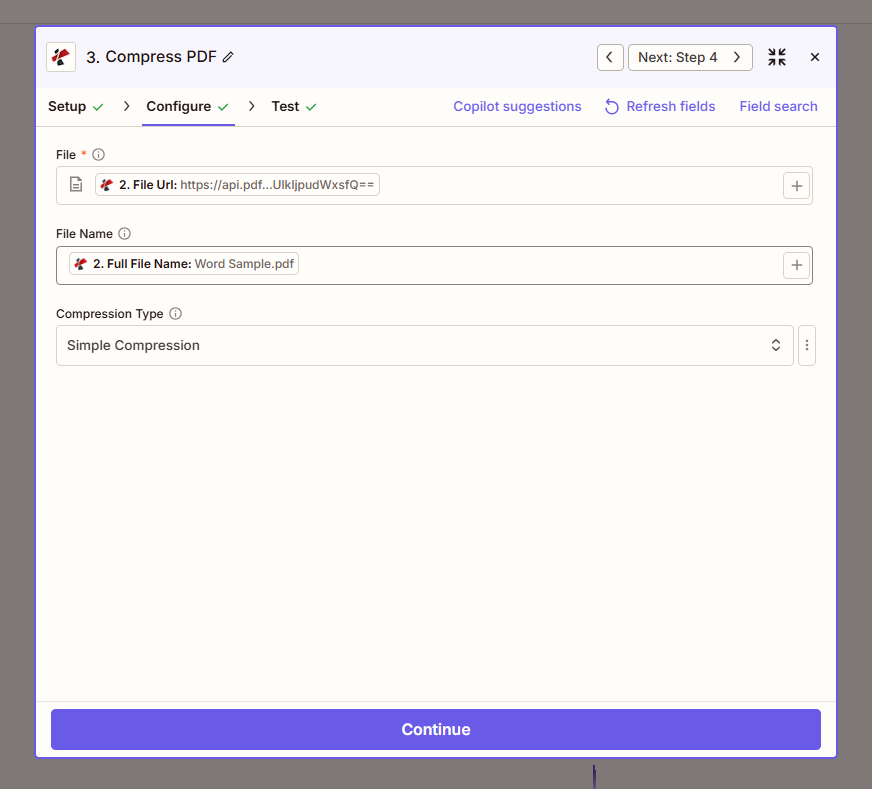Open the three-dot menu next to Compression Type
Screen dimensions: 872x789
pos(807,344)
